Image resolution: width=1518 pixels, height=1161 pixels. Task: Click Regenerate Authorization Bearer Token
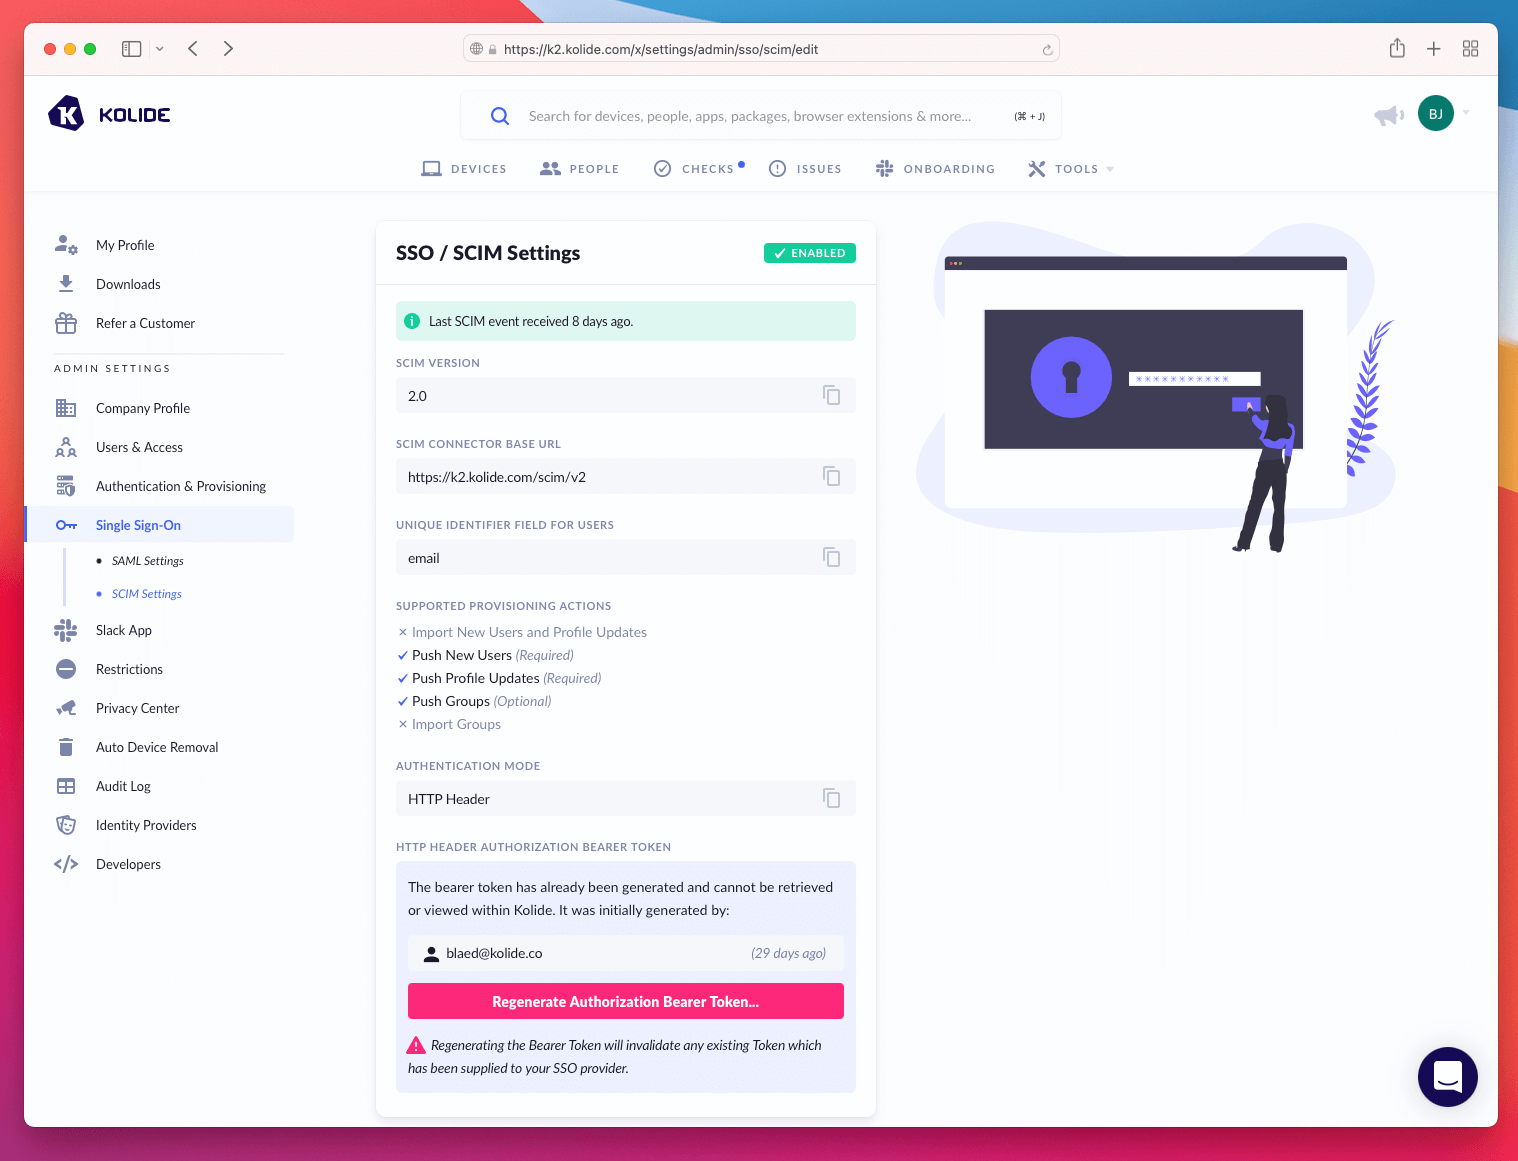[x=625, y=1001]
